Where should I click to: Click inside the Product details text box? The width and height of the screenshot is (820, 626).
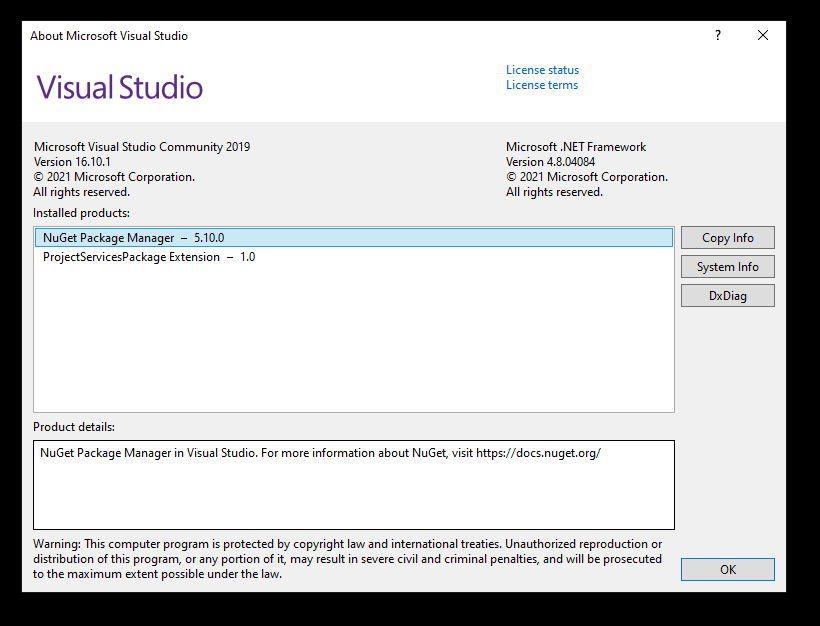click(x=354, y=485)
